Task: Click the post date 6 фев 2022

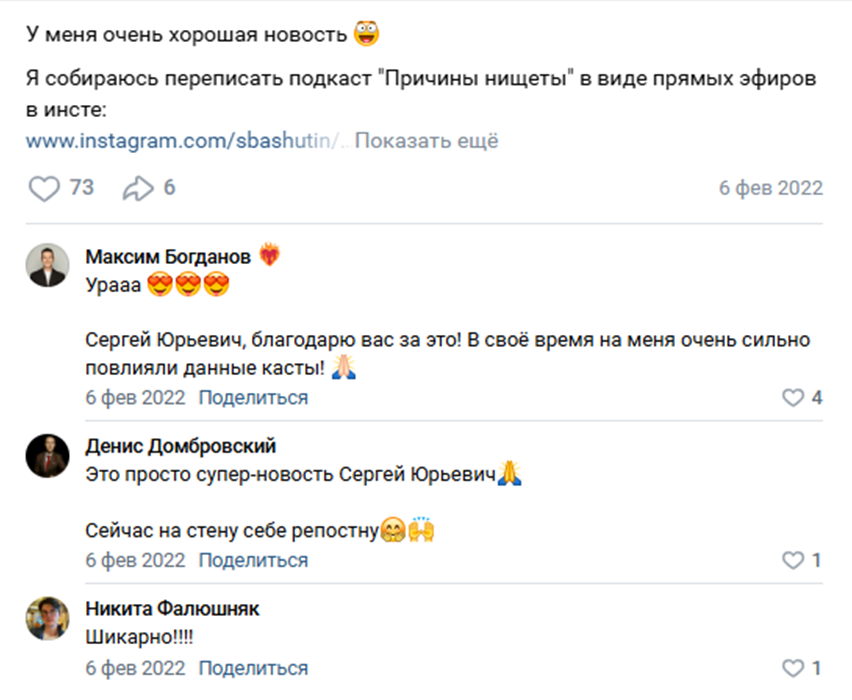Action: coord(770,188)
